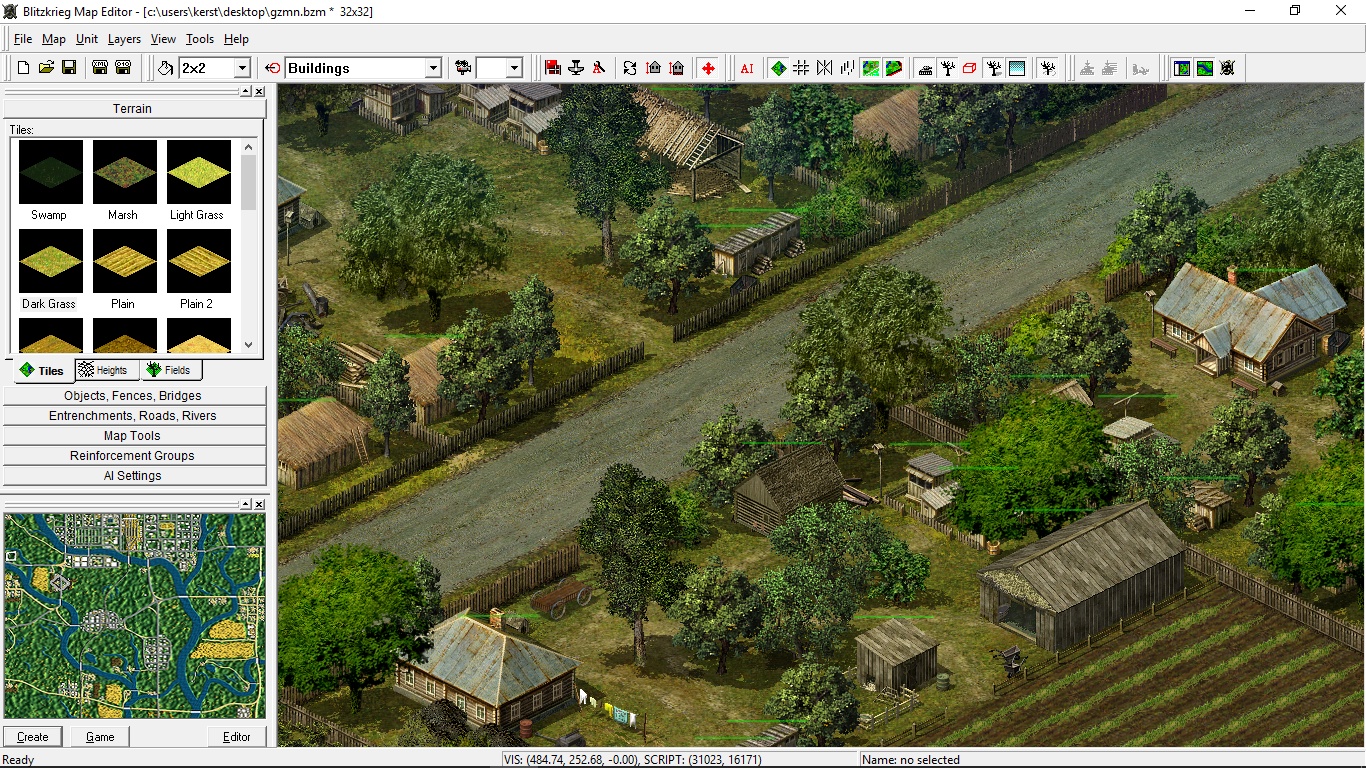Image resolution: width=1366 pixels, height=768 pixels.
Task: Open the Tools menu
Action: coord(200,39)
